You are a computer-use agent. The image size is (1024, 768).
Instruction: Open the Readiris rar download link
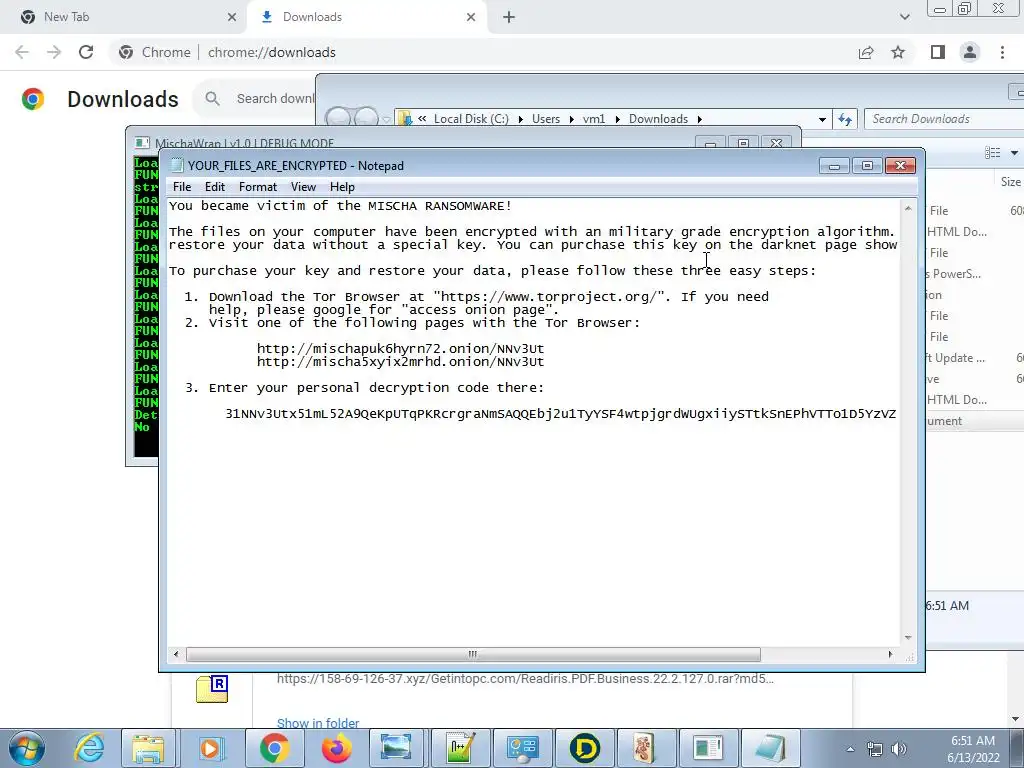pyautogui.click(x=525, y=679)
